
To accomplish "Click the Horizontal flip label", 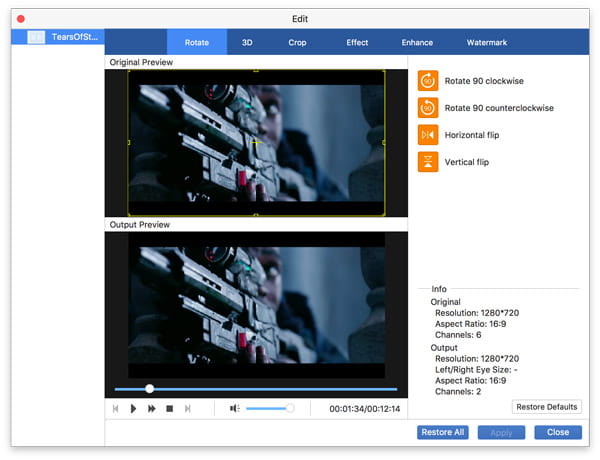I will click(472, 135).
